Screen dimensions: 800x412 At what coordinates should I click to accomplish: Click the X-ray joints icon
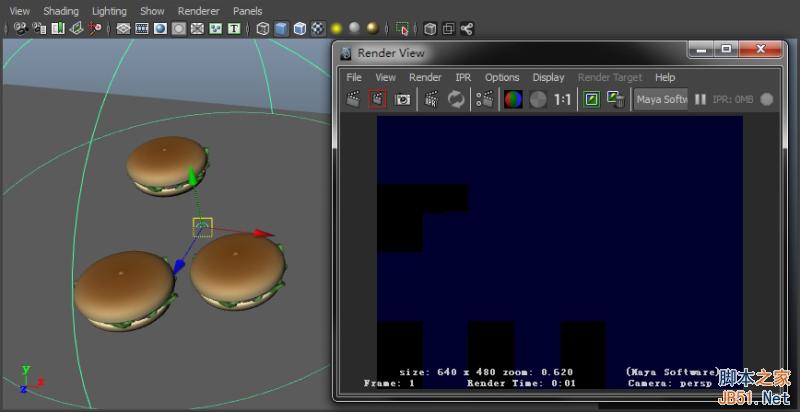[x=467, y=29]
